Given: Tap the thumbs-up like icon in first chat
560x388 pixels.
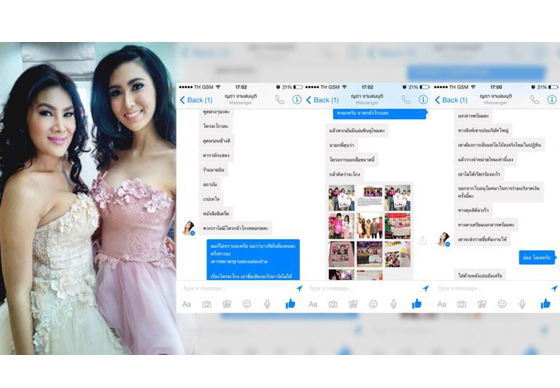Looking at the screenshot, I should 290,304.
